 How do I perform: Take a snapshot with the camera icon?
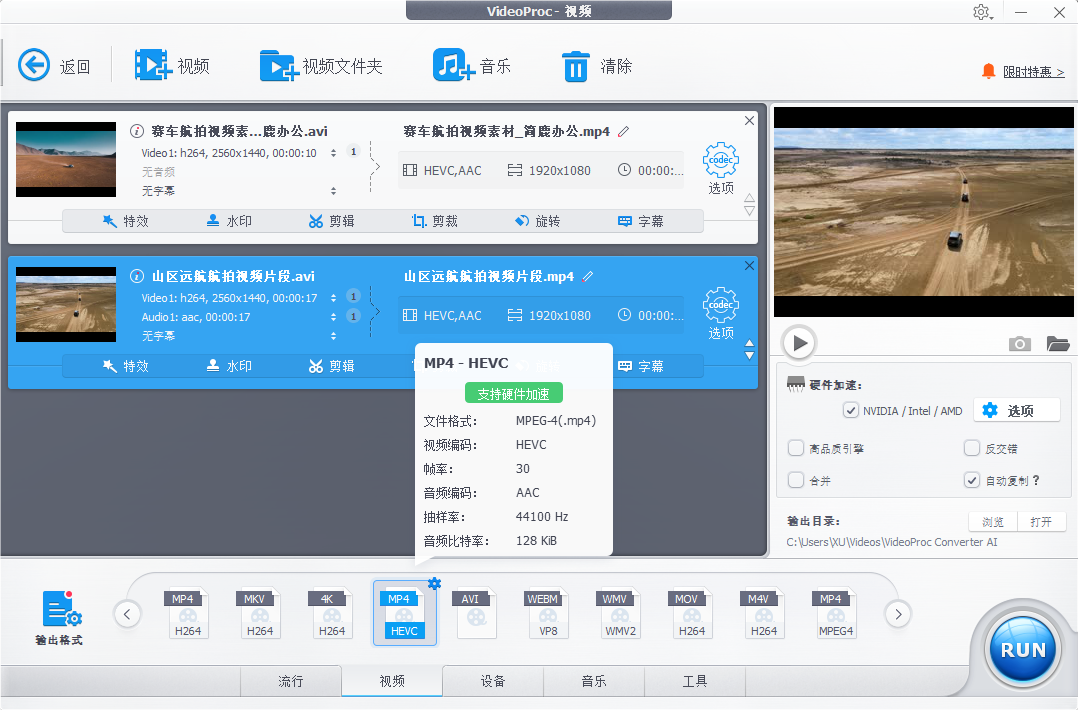(x=1019, y=343)
